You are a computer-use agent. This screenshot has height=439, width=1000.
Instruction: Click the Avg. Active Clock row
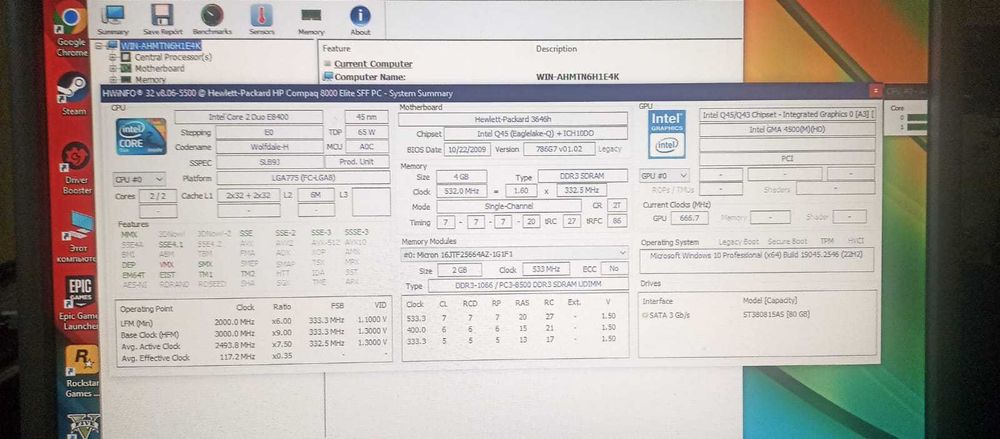[x=253, y=345]
